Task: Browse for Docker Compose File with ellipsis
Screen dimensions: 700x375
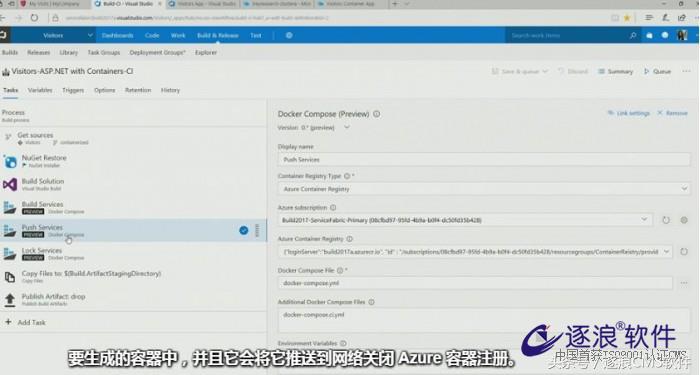Action: click(x=683, y=283)
